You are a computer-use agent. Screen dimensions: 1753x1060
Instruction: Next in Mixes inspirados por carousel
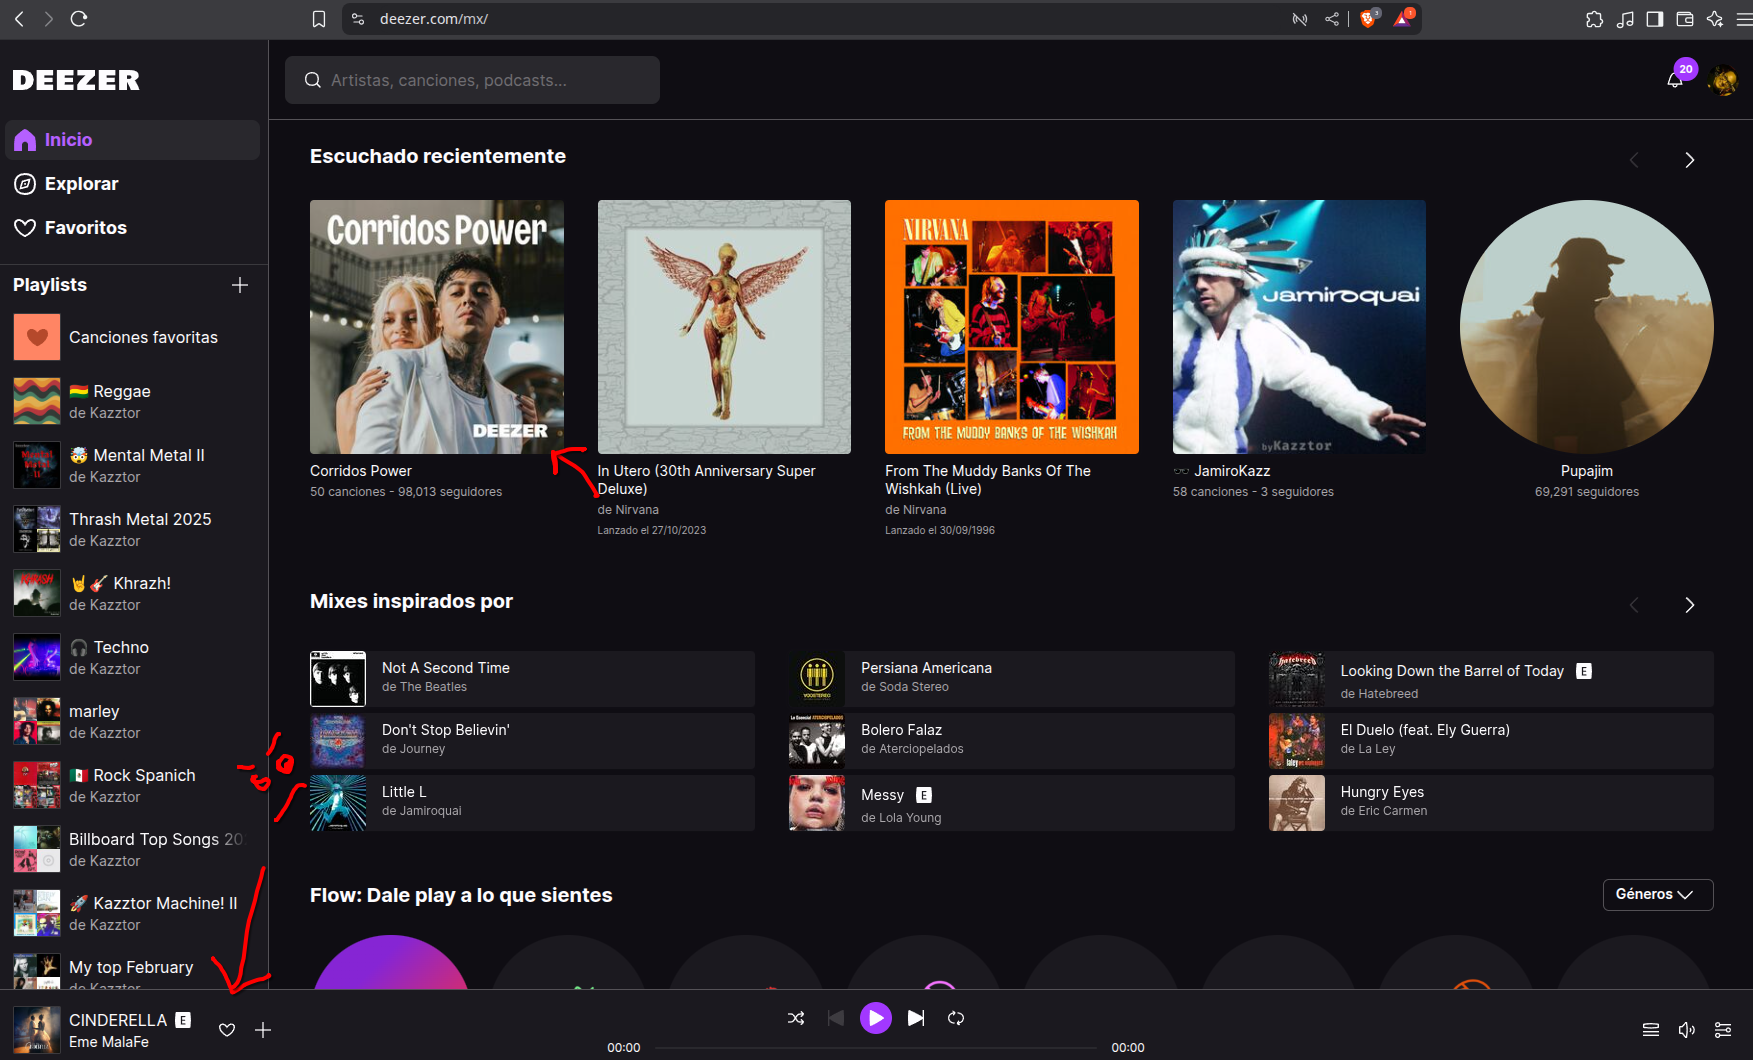tap(1689, 605)
